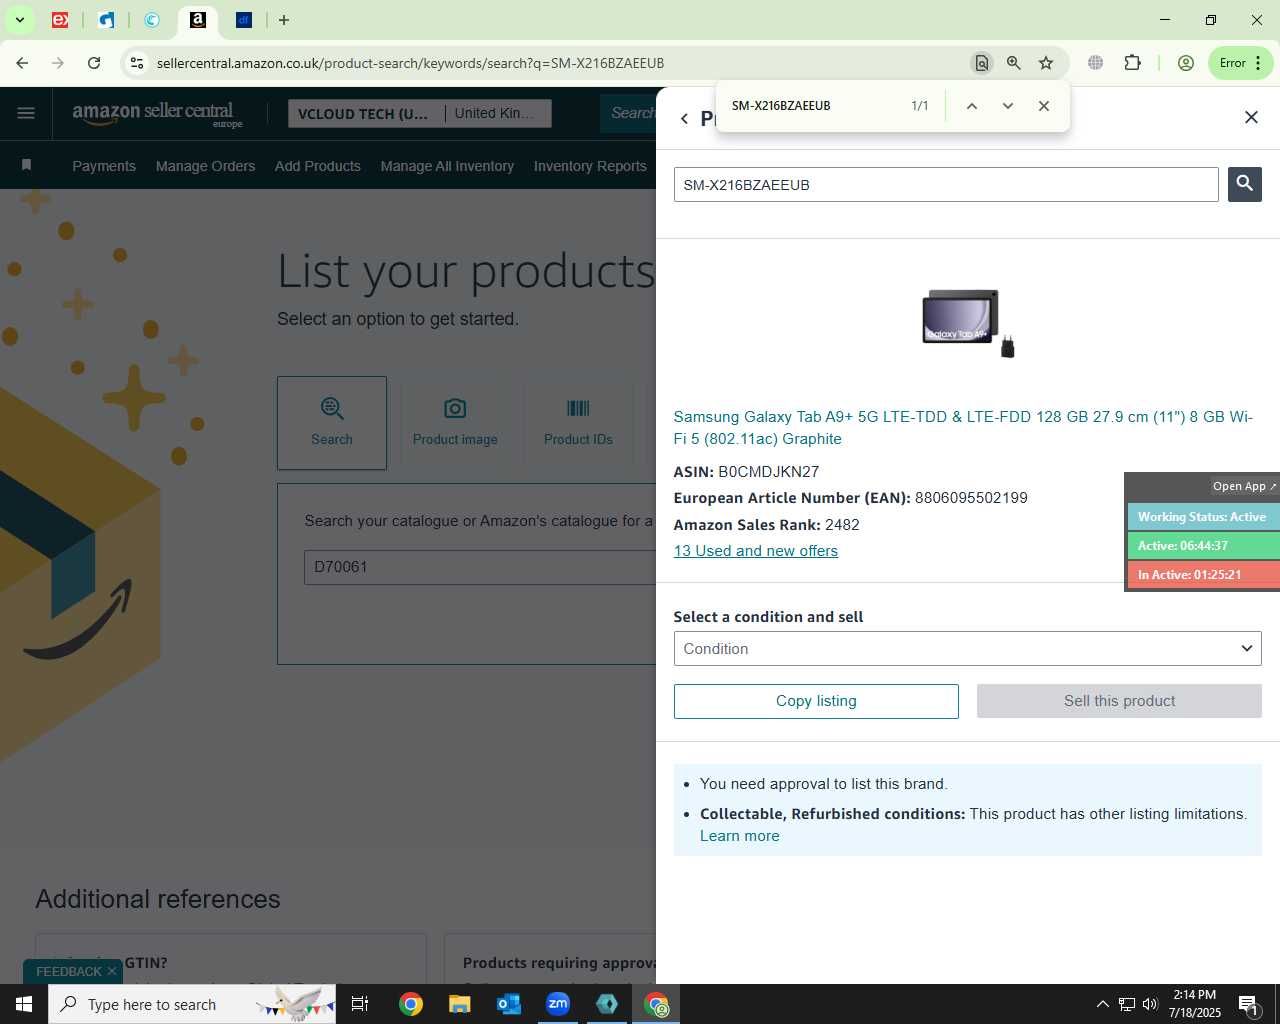Open the Manage All Inventory menu
This screenshot has height=1024, width=1280.
(447, 166)
